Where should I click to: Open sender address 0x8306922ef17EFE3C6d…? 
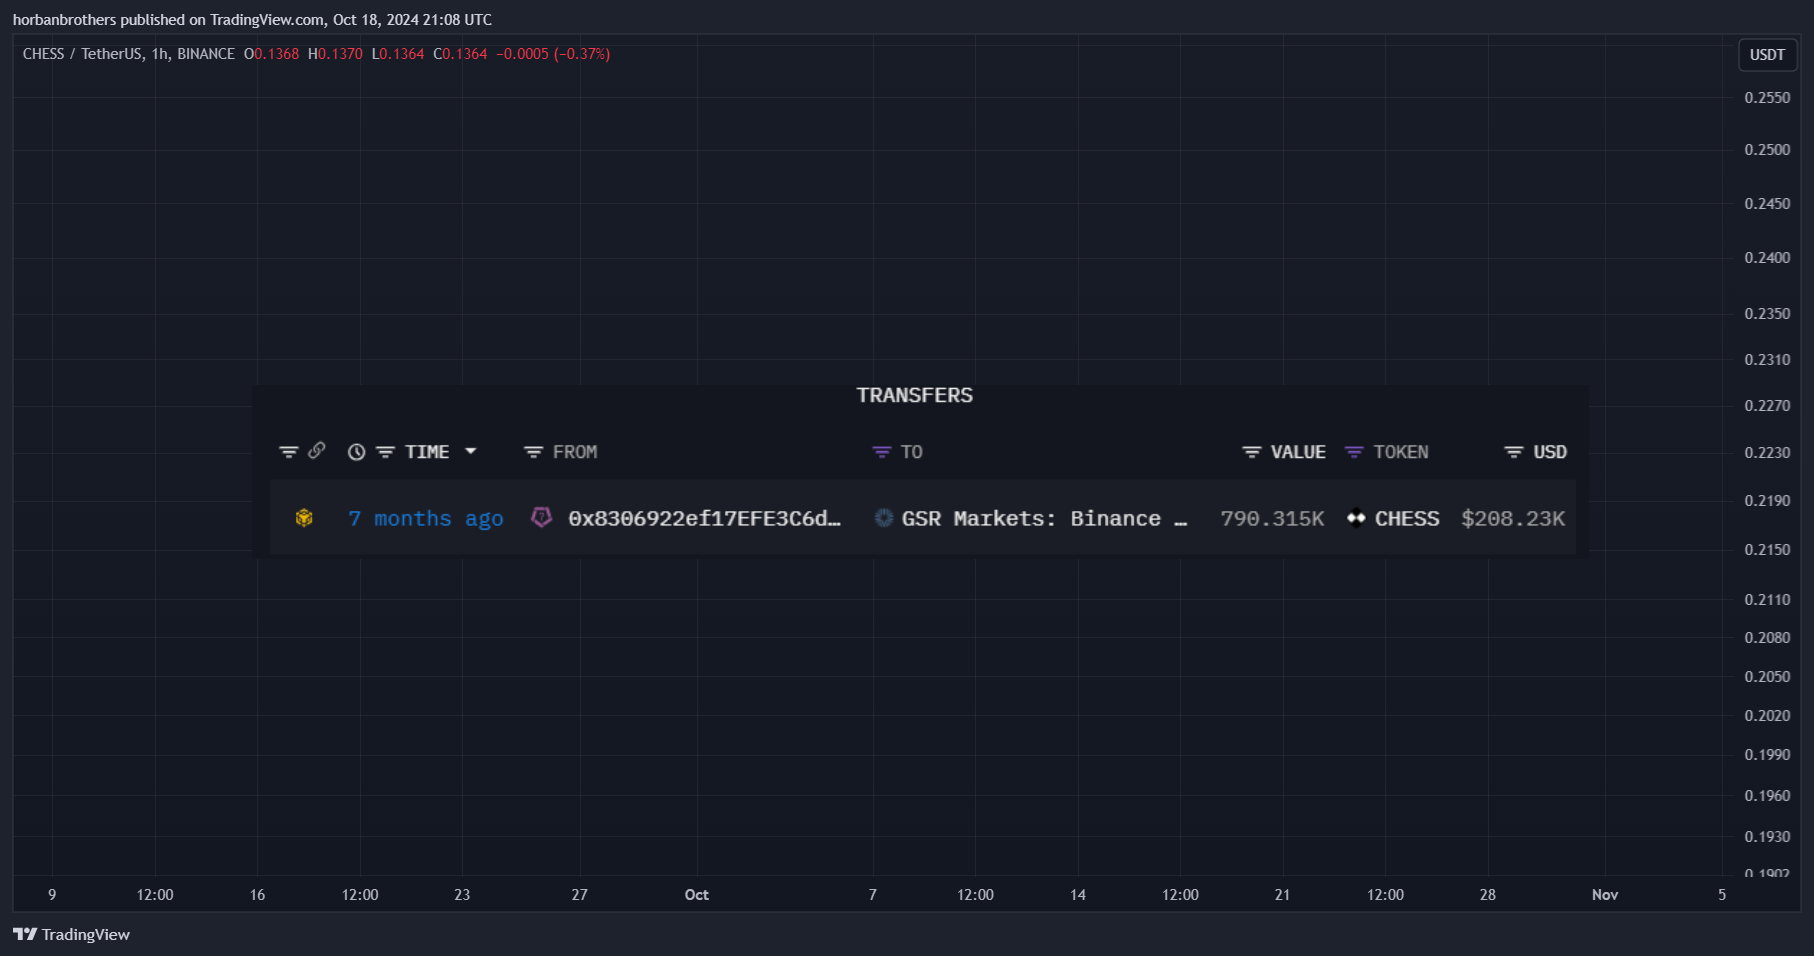pyautogui.click(x=705, y=519)
